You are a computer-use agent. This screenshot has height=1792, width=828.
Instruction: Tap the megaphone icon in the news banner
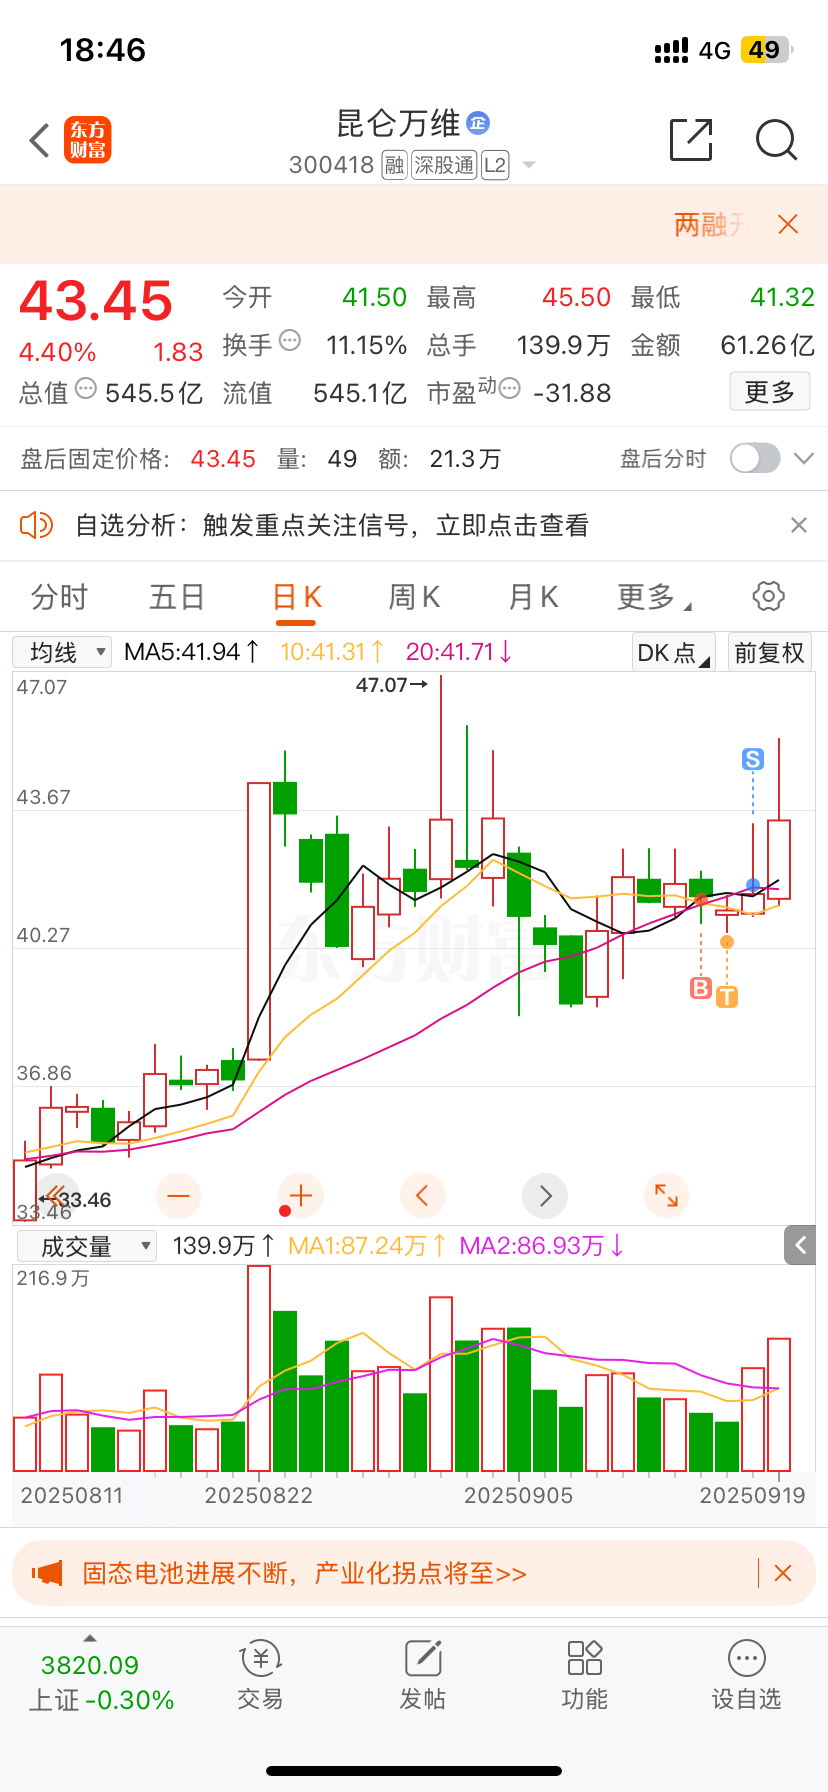click(47, 1573)
